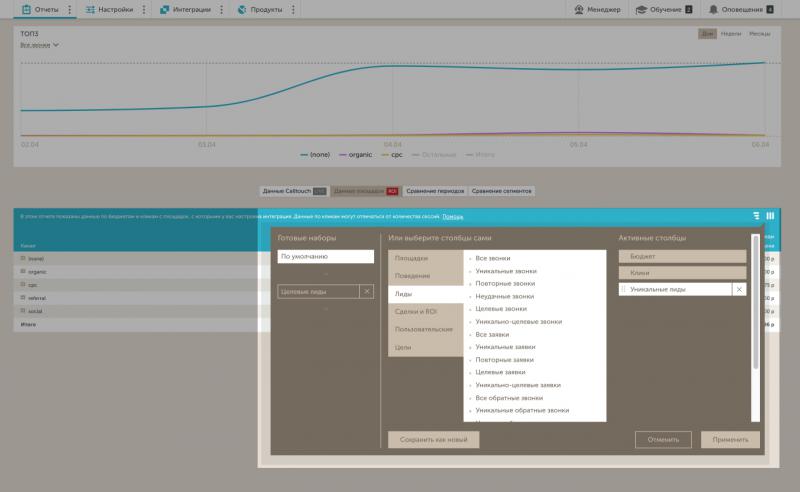The height and width of the screenshot is (492, 800).
Task: Delete the Целевые лиды preset
Action: pos(366,291)
